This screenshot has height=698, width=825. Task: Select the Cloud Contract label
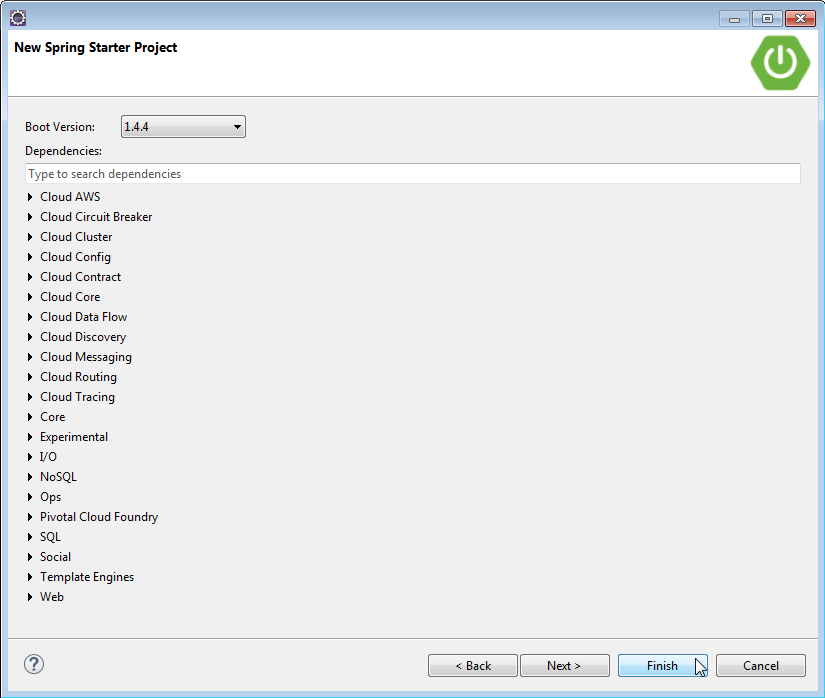coord(81,277)
